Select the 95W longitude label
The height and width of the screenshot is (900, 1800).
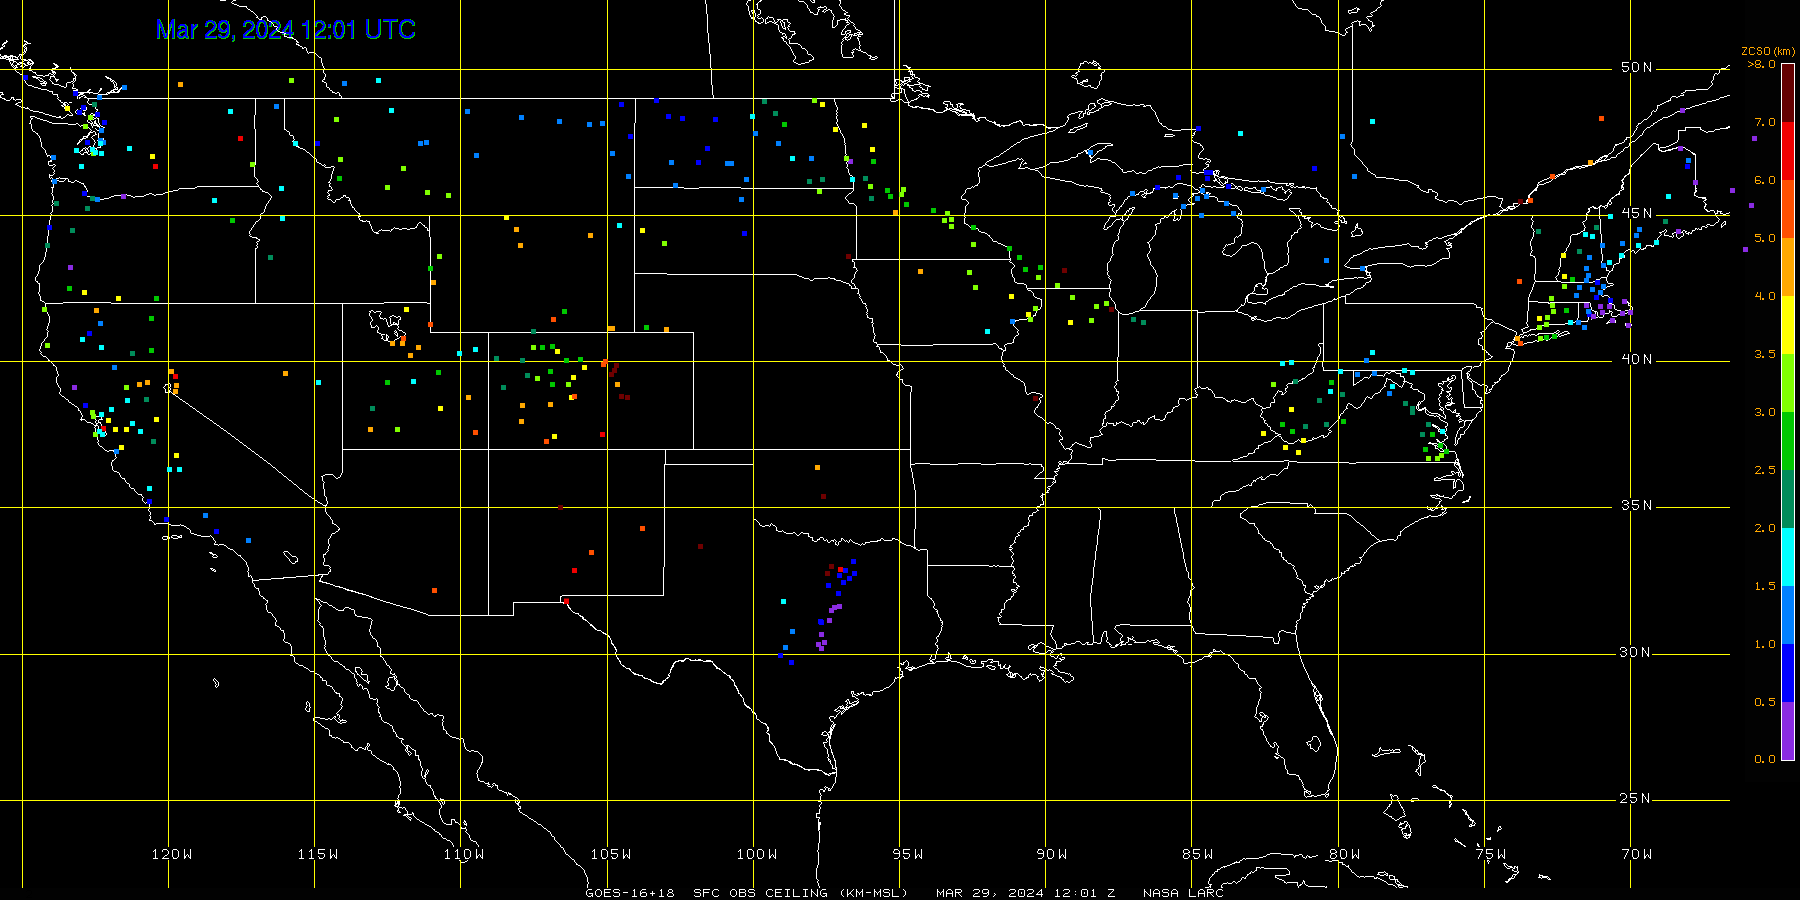coord(908,855)
